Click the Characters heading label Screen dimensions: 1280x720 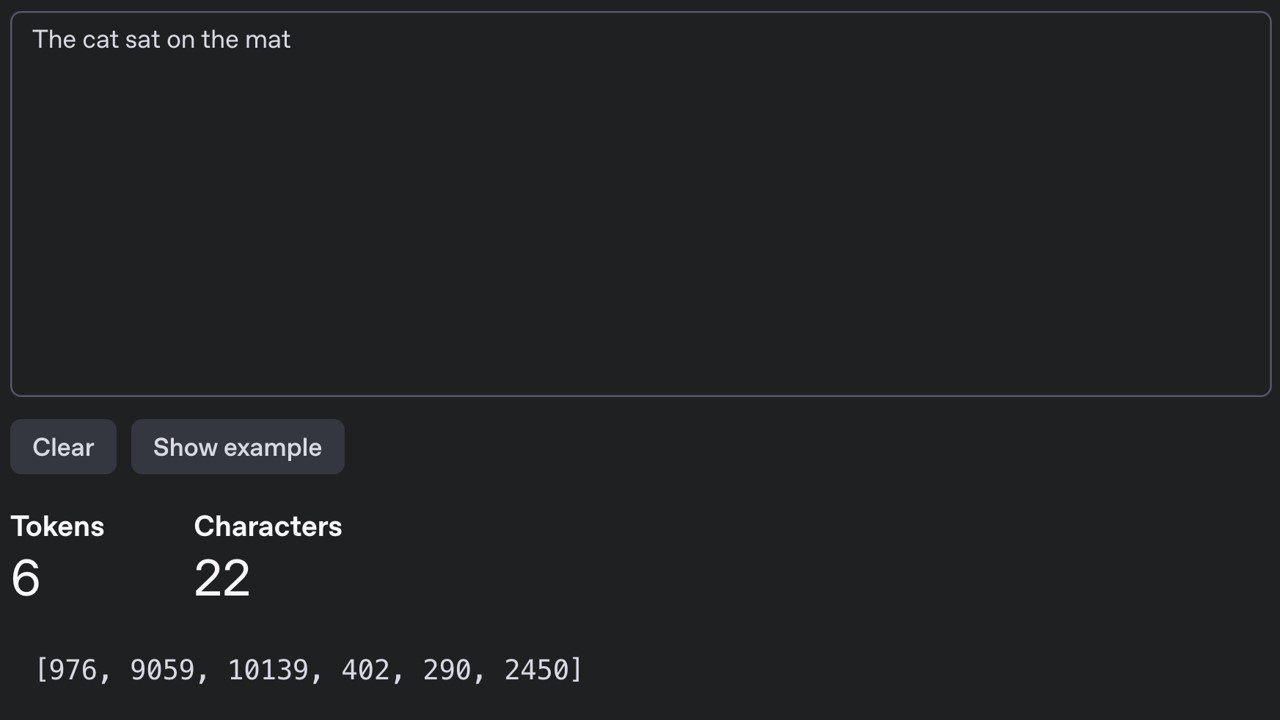click(x=267, y=526)
